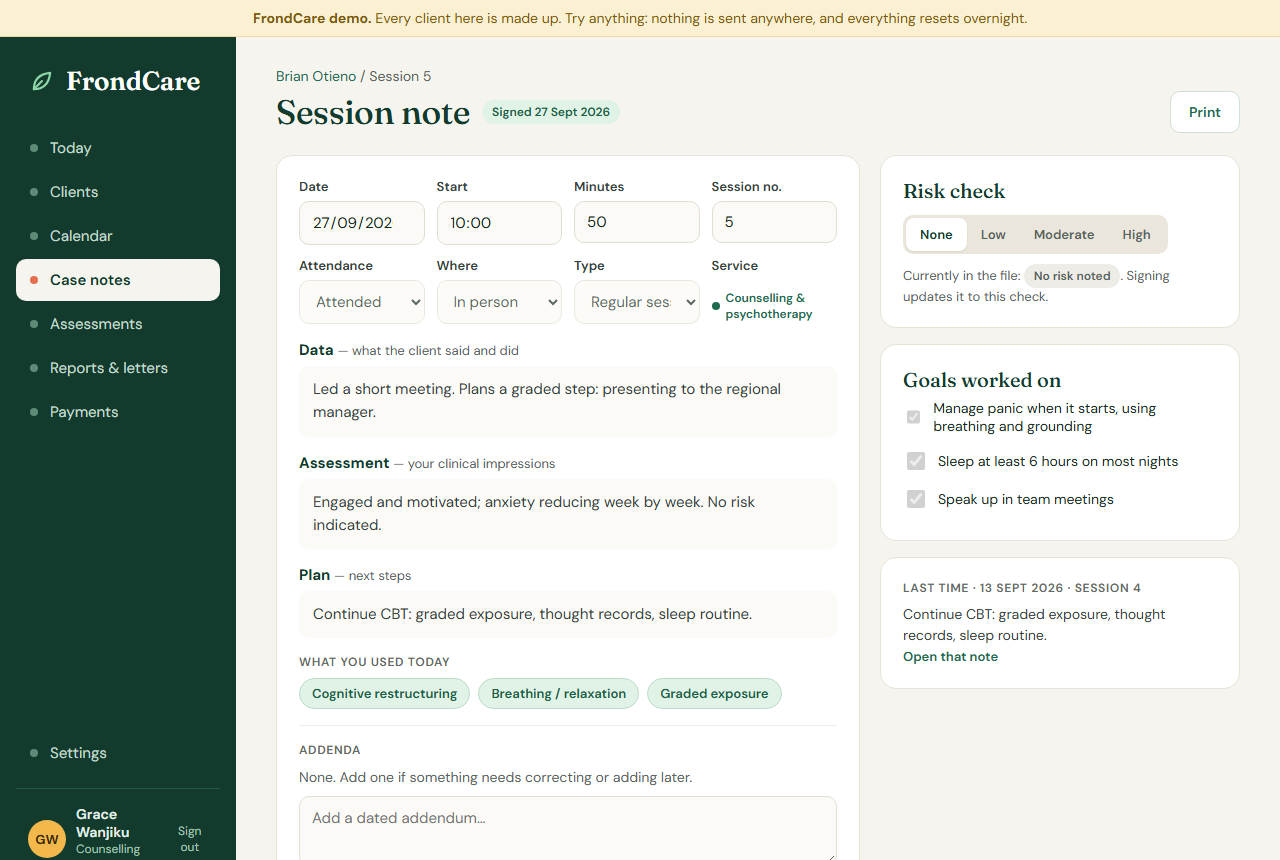Click the green Counselling & psychotherapy service dot

pos(716,306)
